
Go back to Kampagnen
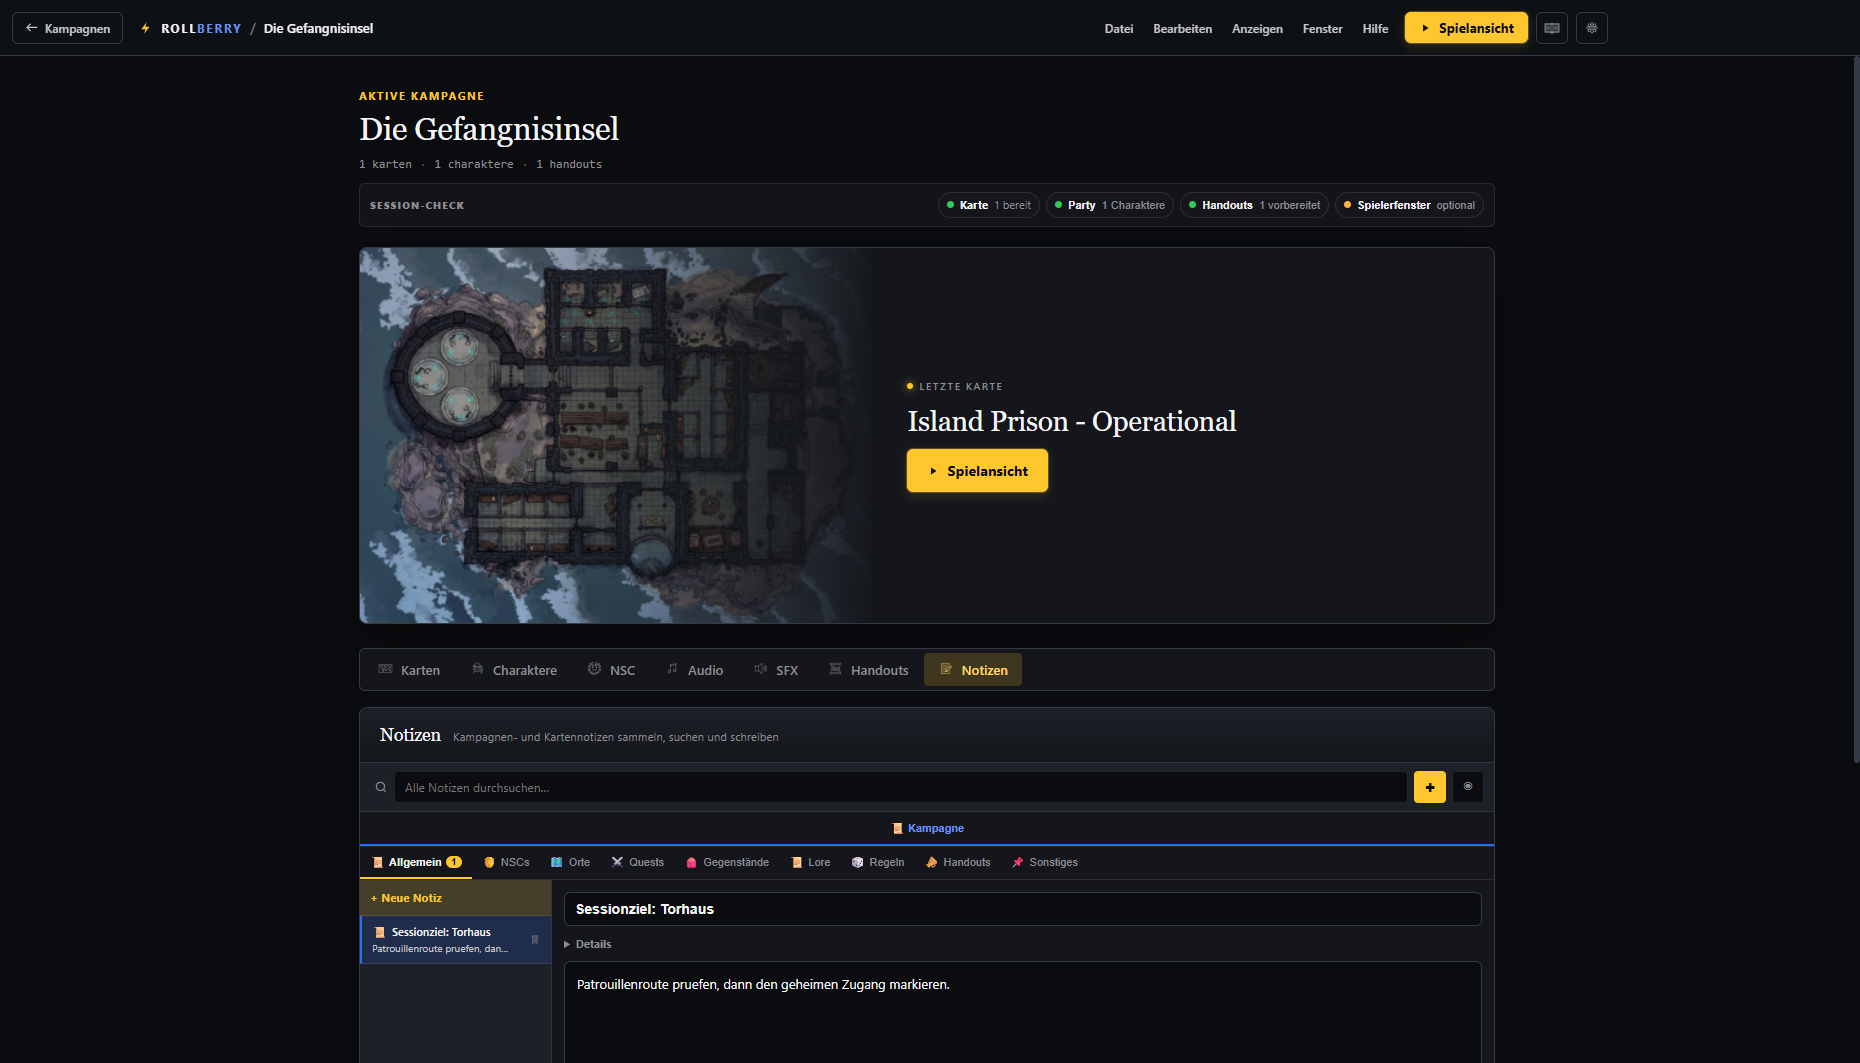point(67,28)
